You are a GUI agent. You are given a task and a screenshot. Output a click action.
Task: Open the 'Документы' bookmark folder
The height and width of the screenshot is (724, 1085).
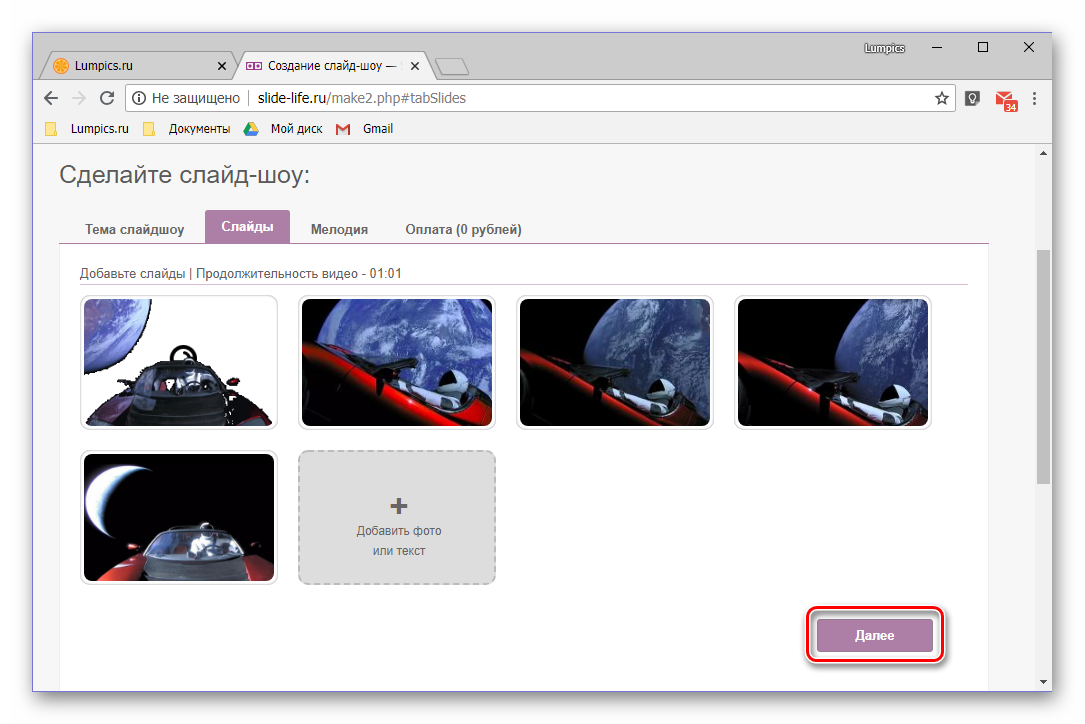coord(186,129)
